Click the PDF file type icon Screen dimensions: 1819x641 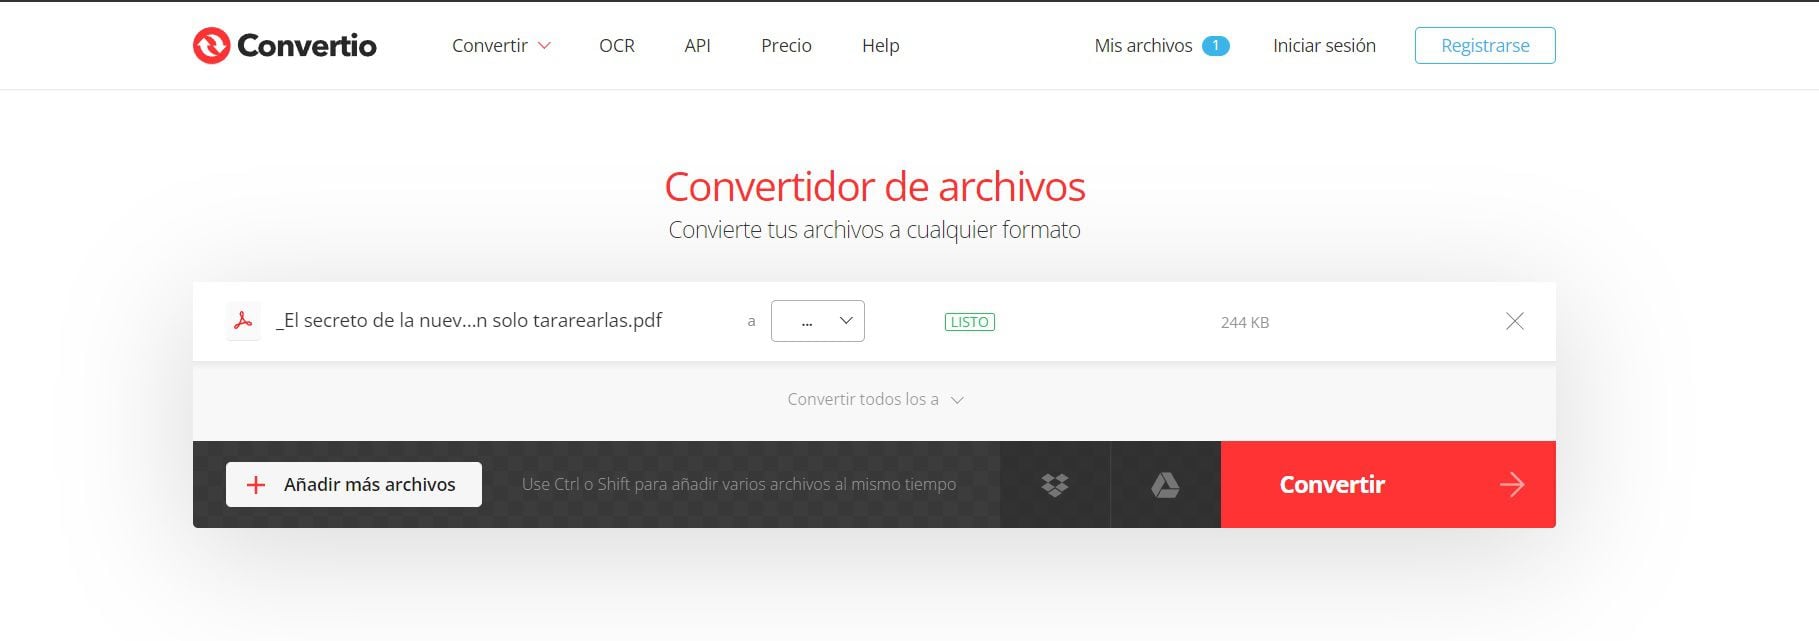[243, 321]
